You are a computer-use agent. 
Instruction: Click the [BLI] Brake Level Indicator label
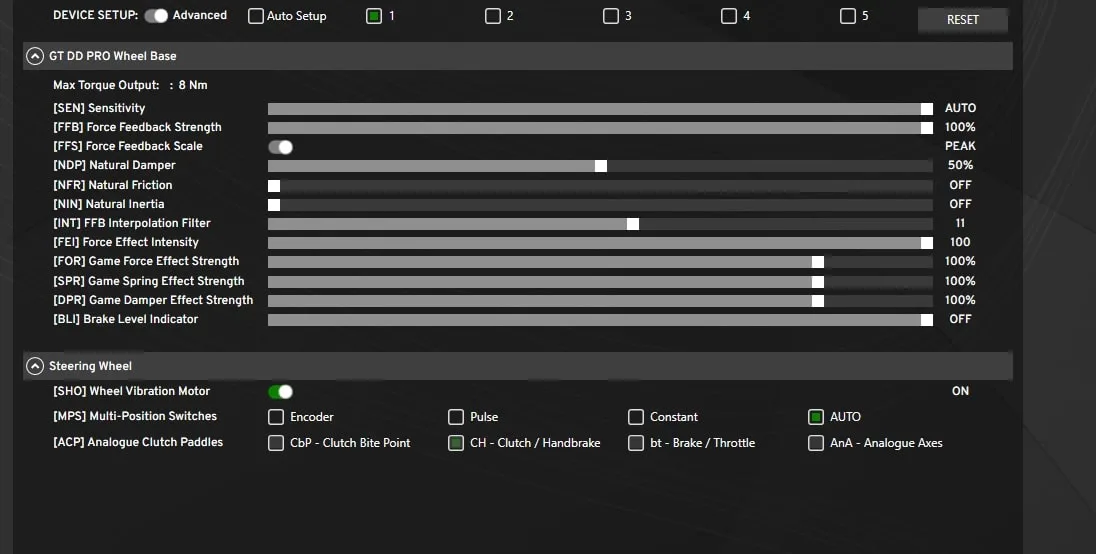126,319
